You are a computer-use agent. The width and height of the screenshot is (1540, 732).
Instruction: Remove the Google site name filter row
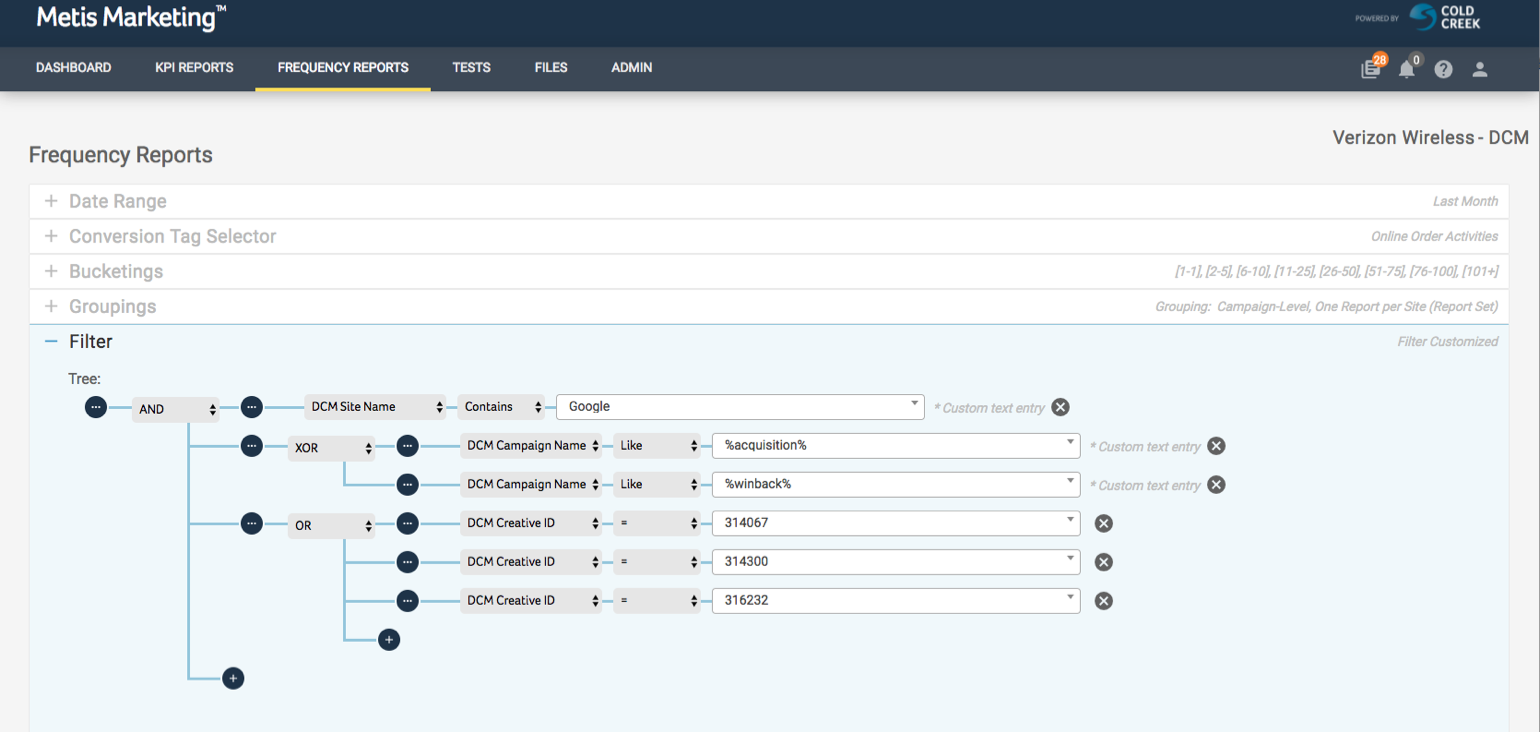(x=1060, y=407)
